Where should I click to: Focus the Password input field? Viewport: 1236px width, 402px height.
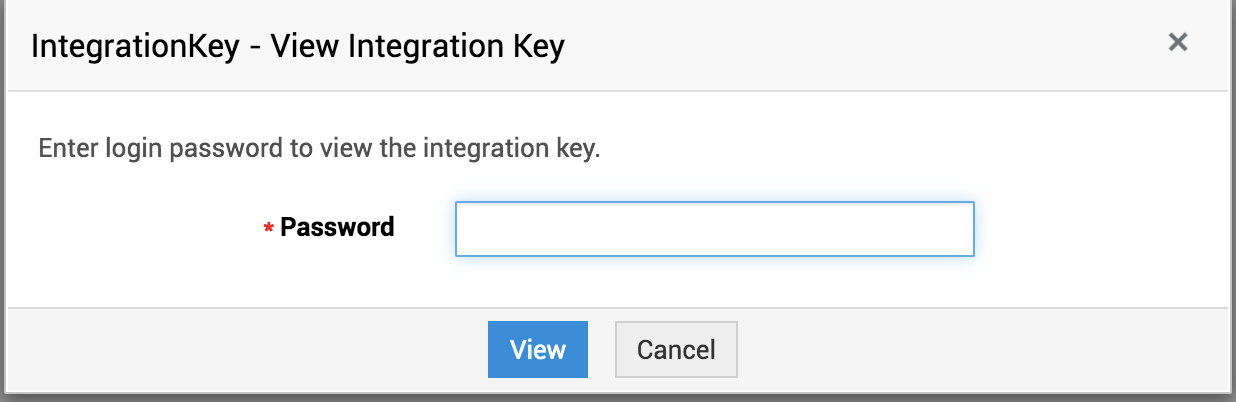click(714, 229)
